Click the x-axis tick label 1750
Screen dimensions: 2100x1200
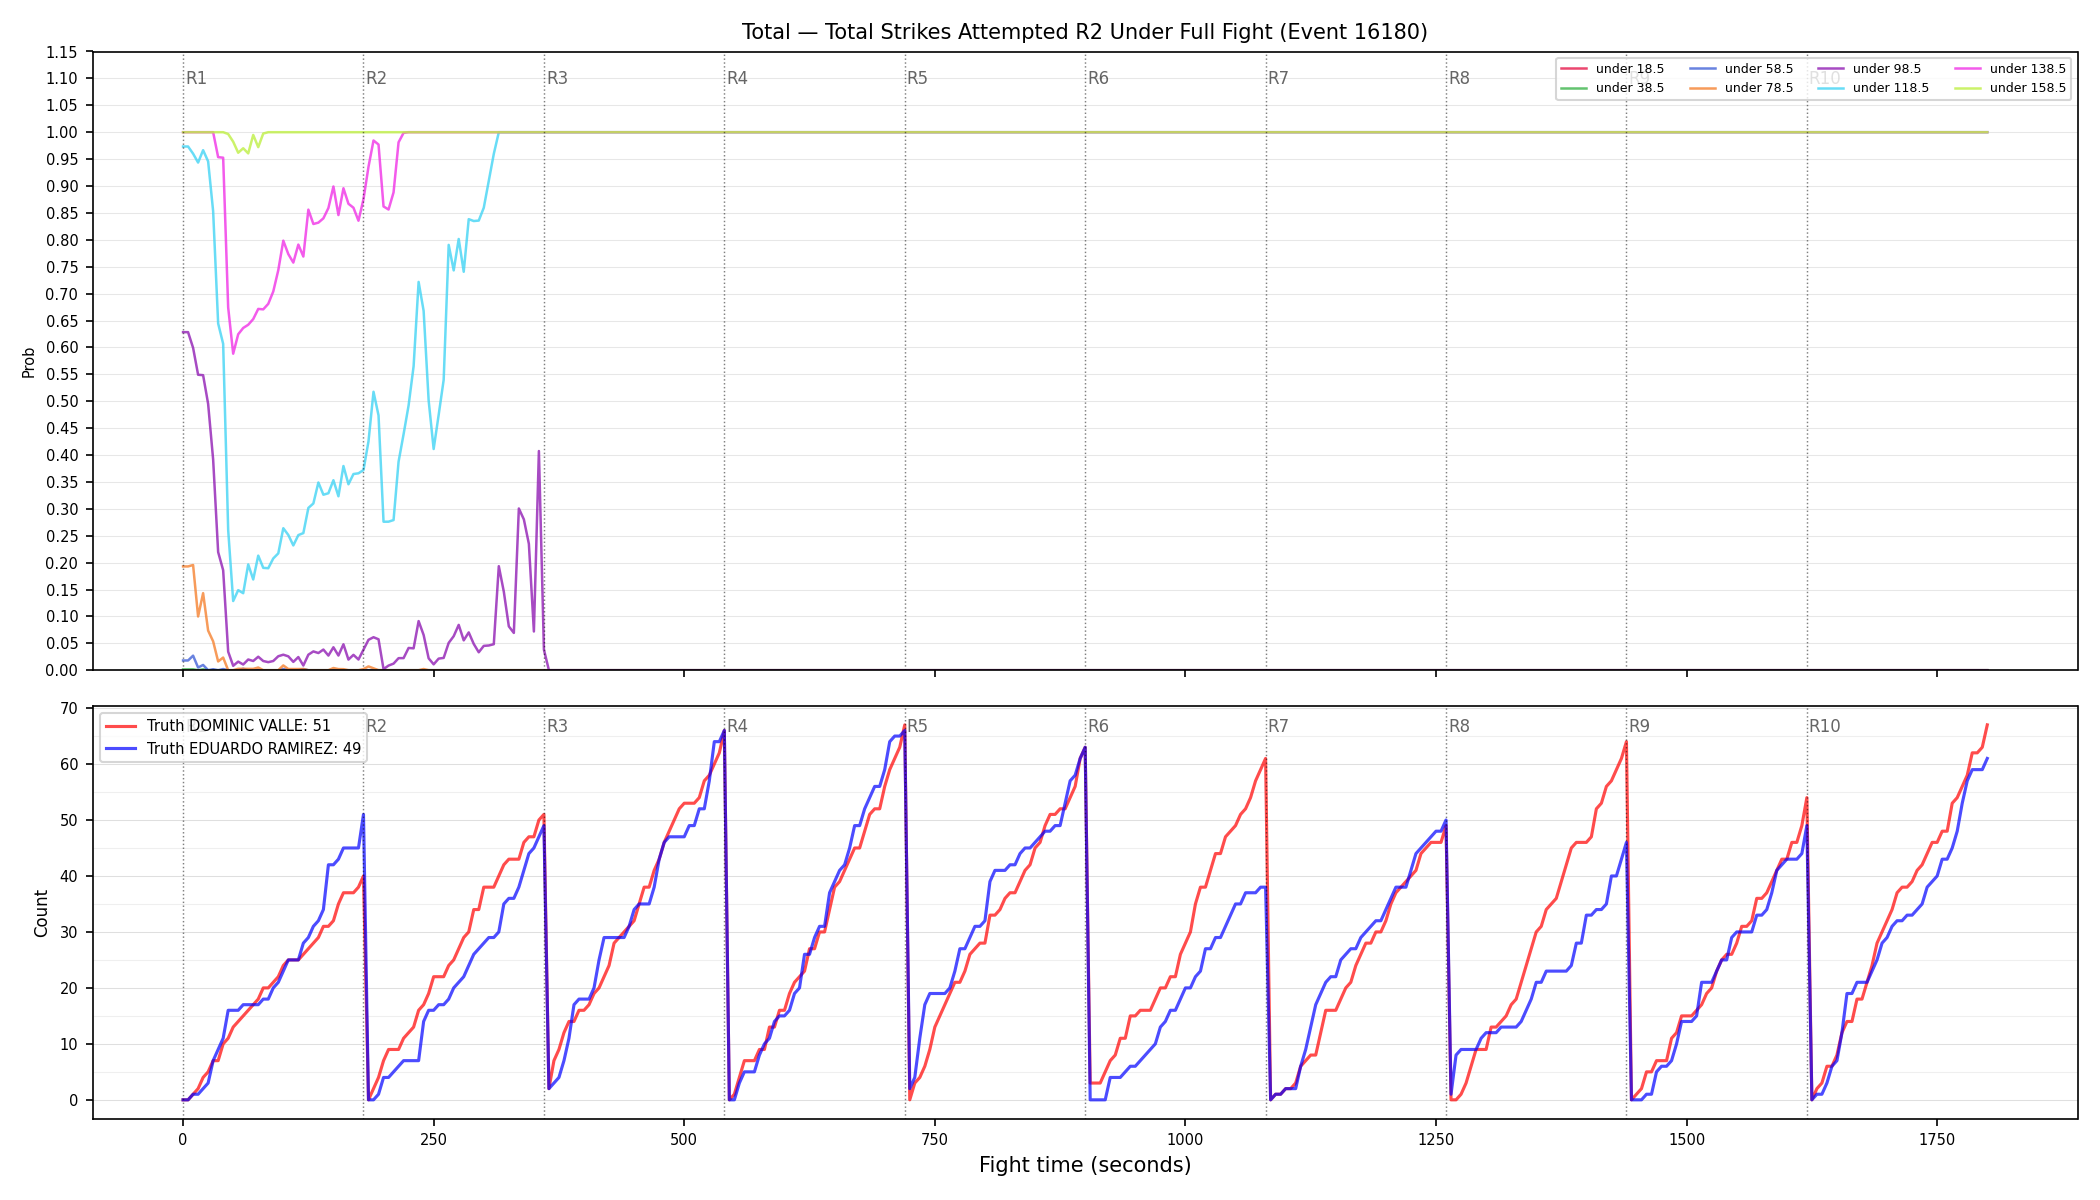(1937, 1139)
